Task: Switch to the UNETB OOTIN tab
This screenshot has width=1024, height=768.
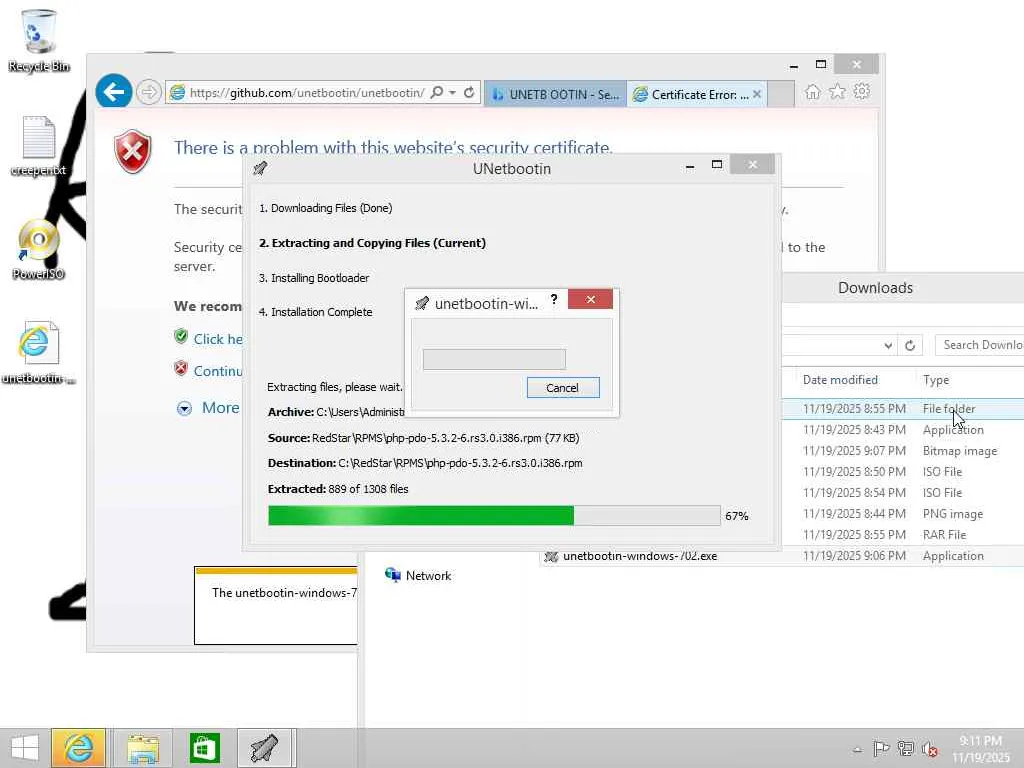Action: pyautogui.click(x=555, y=94)
